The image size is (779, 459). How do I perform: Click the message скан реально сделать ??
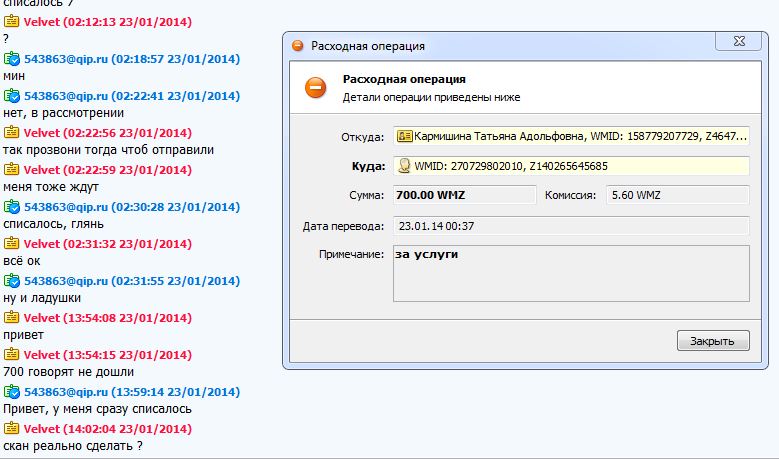point(73,446)
